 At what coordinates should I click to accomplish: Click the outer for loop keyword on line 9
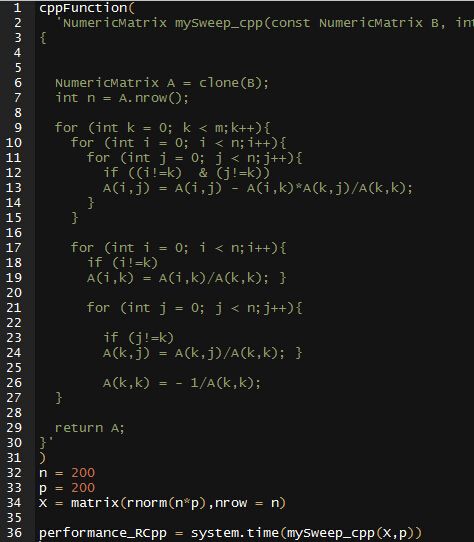point(66,128)
